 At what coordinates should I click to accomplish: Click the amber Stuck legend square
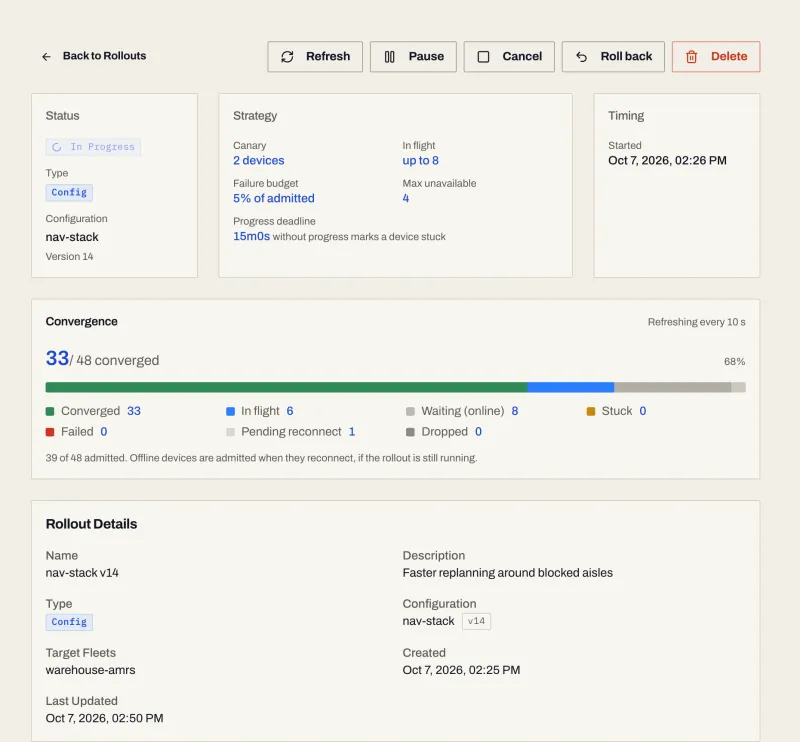point(591,411)
